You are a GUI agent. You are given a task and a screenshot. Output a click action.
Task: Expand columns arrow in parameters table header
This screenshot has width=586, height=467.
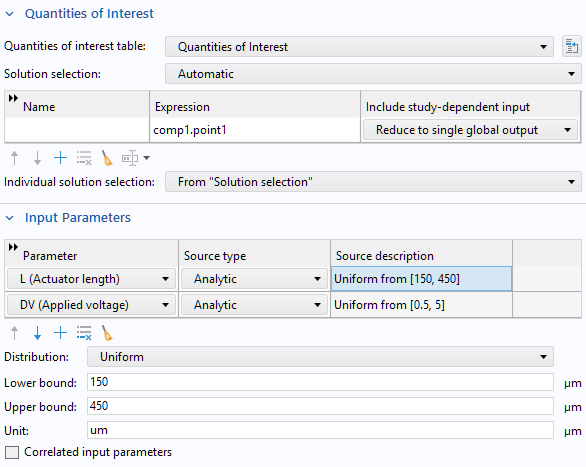tap(13, 247)
